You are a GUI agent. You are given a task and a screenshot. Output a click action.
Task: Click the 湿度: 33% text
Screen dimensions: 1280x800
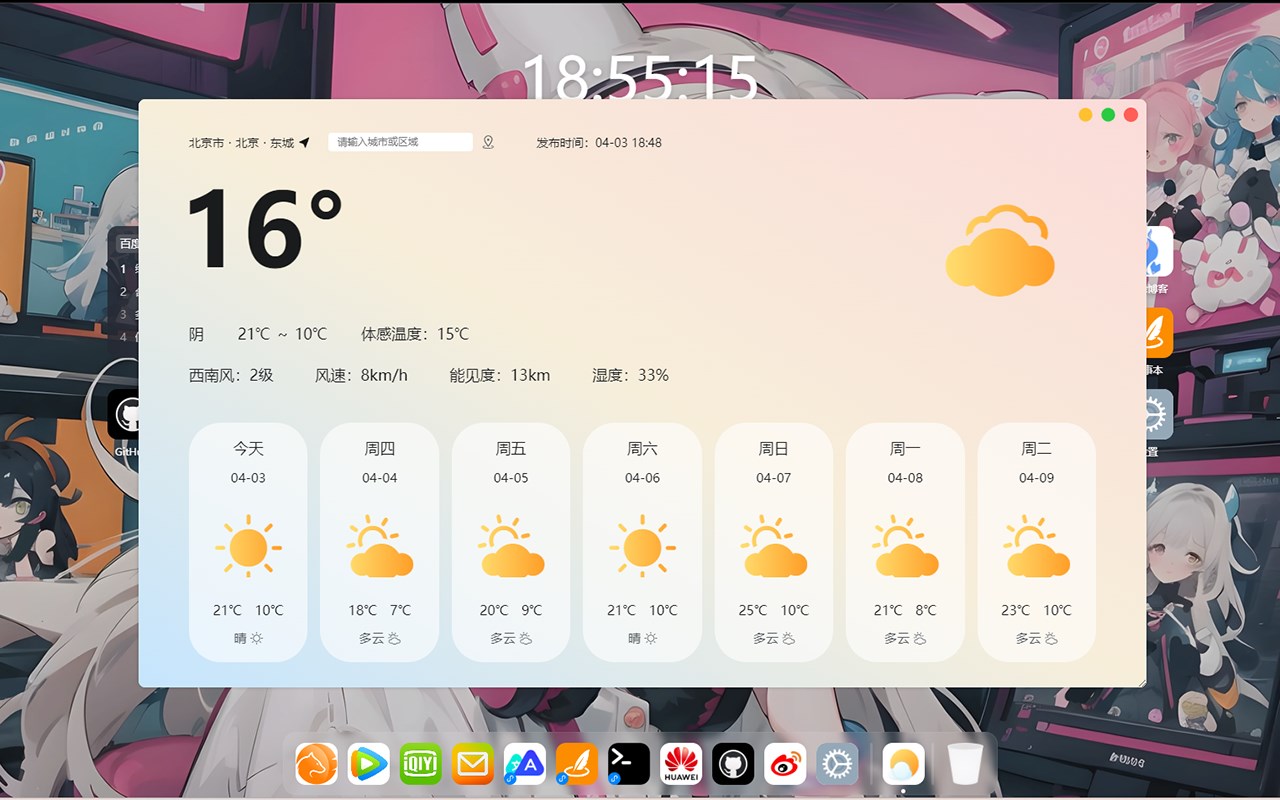(630, 376)
